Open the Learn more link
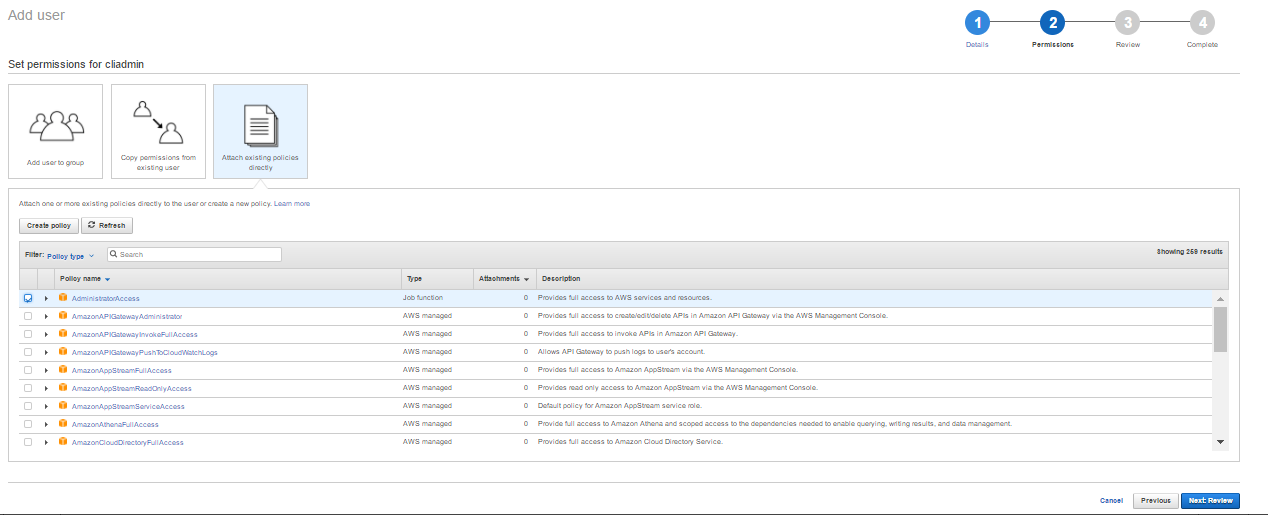Viewport: 1268px width, 515px height. pos(292,203)
